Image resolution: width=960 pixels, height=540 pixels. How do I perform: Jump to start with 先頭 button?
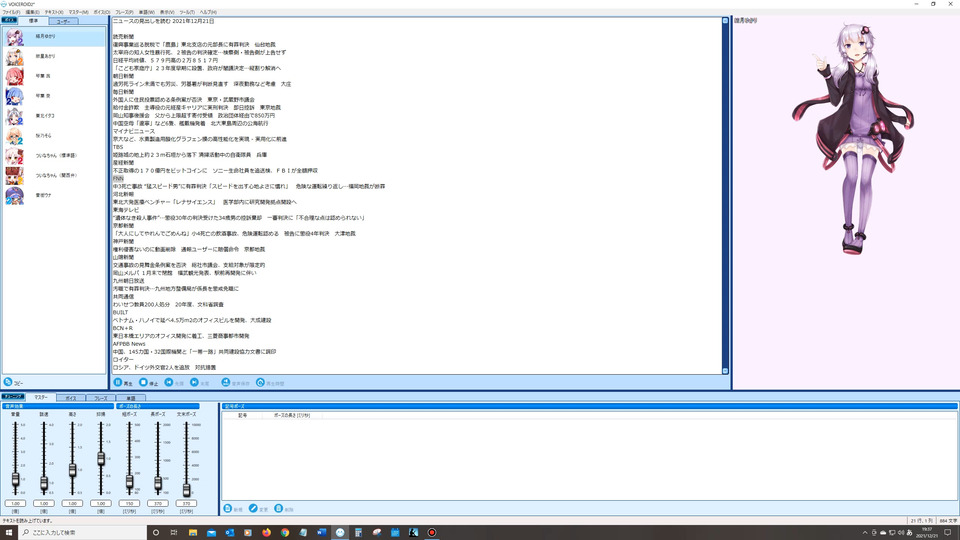pos(174,383)
